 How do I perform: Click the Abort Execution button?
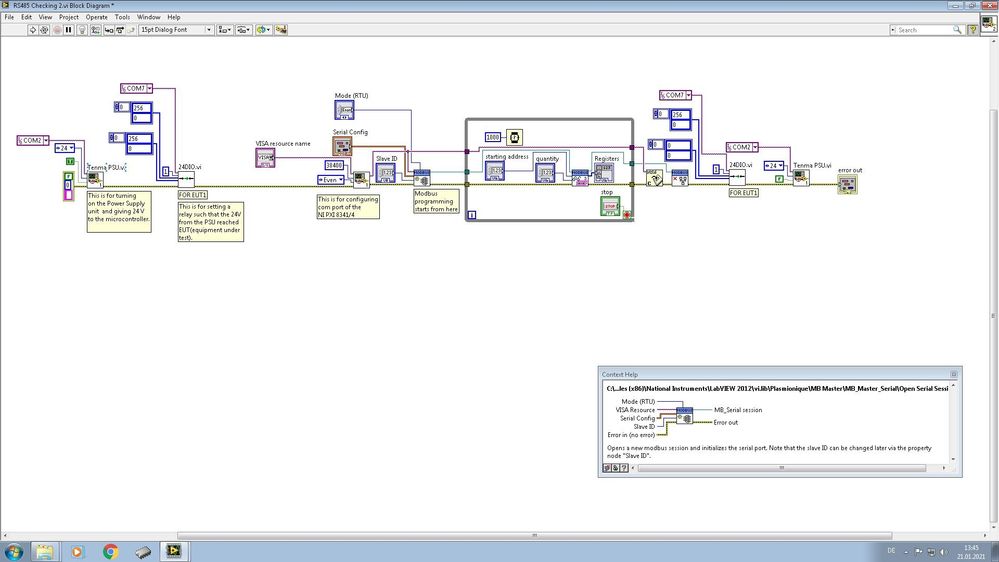pos(57,30)
